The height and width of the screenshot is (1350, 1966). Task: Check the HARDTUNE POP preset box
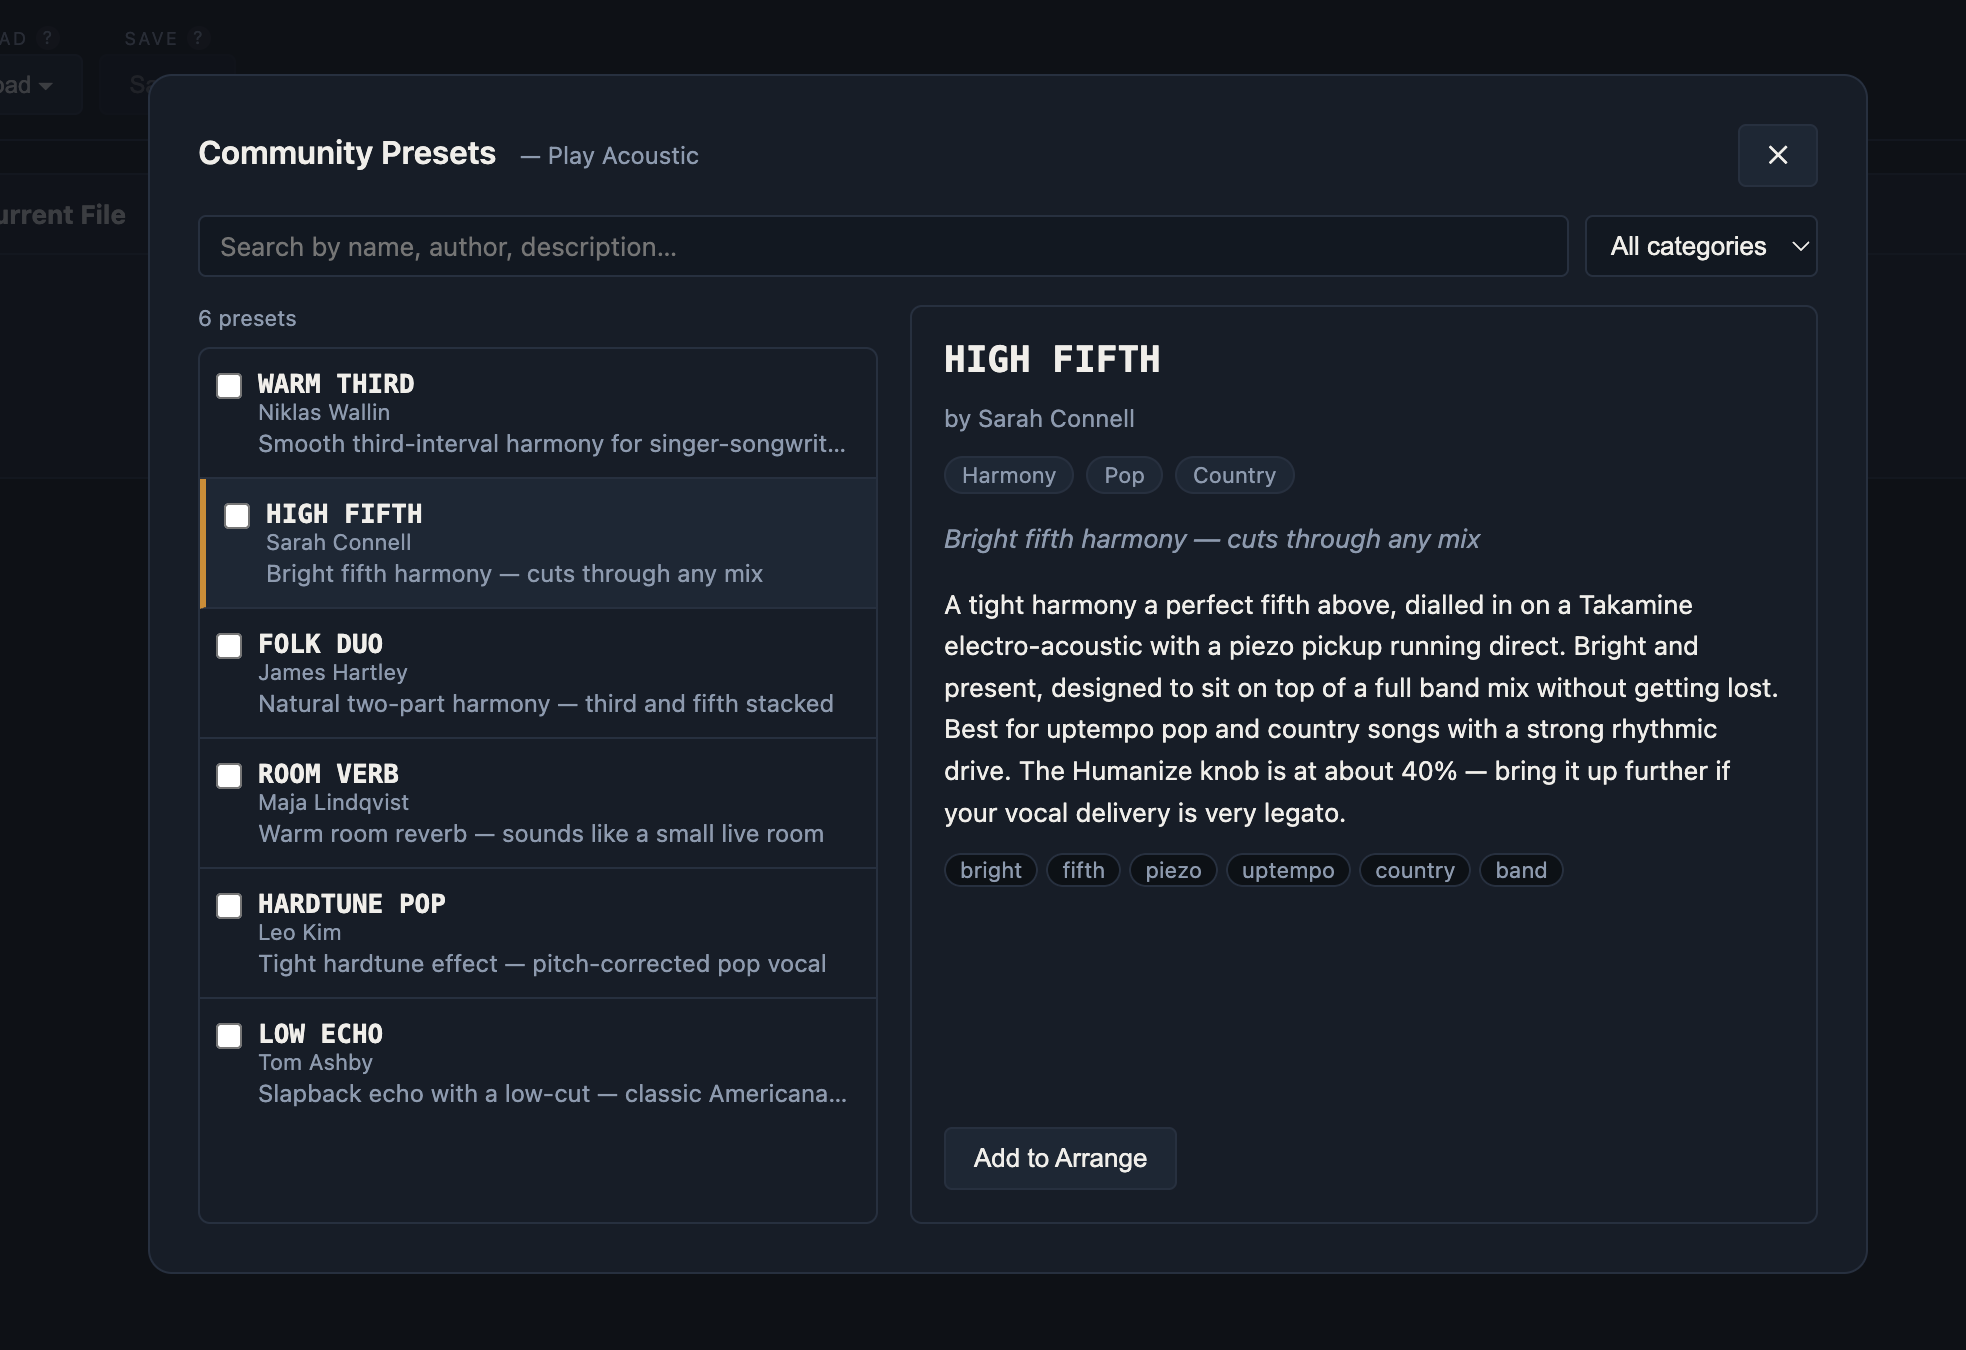click(x=229, y=906)
